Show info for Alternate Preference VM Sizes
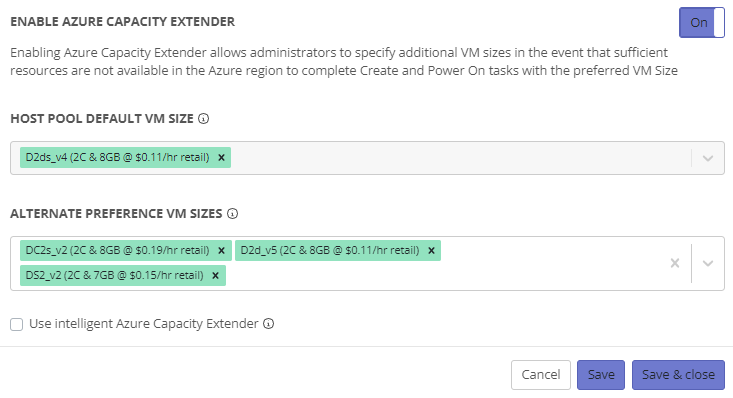 (232, 214)
